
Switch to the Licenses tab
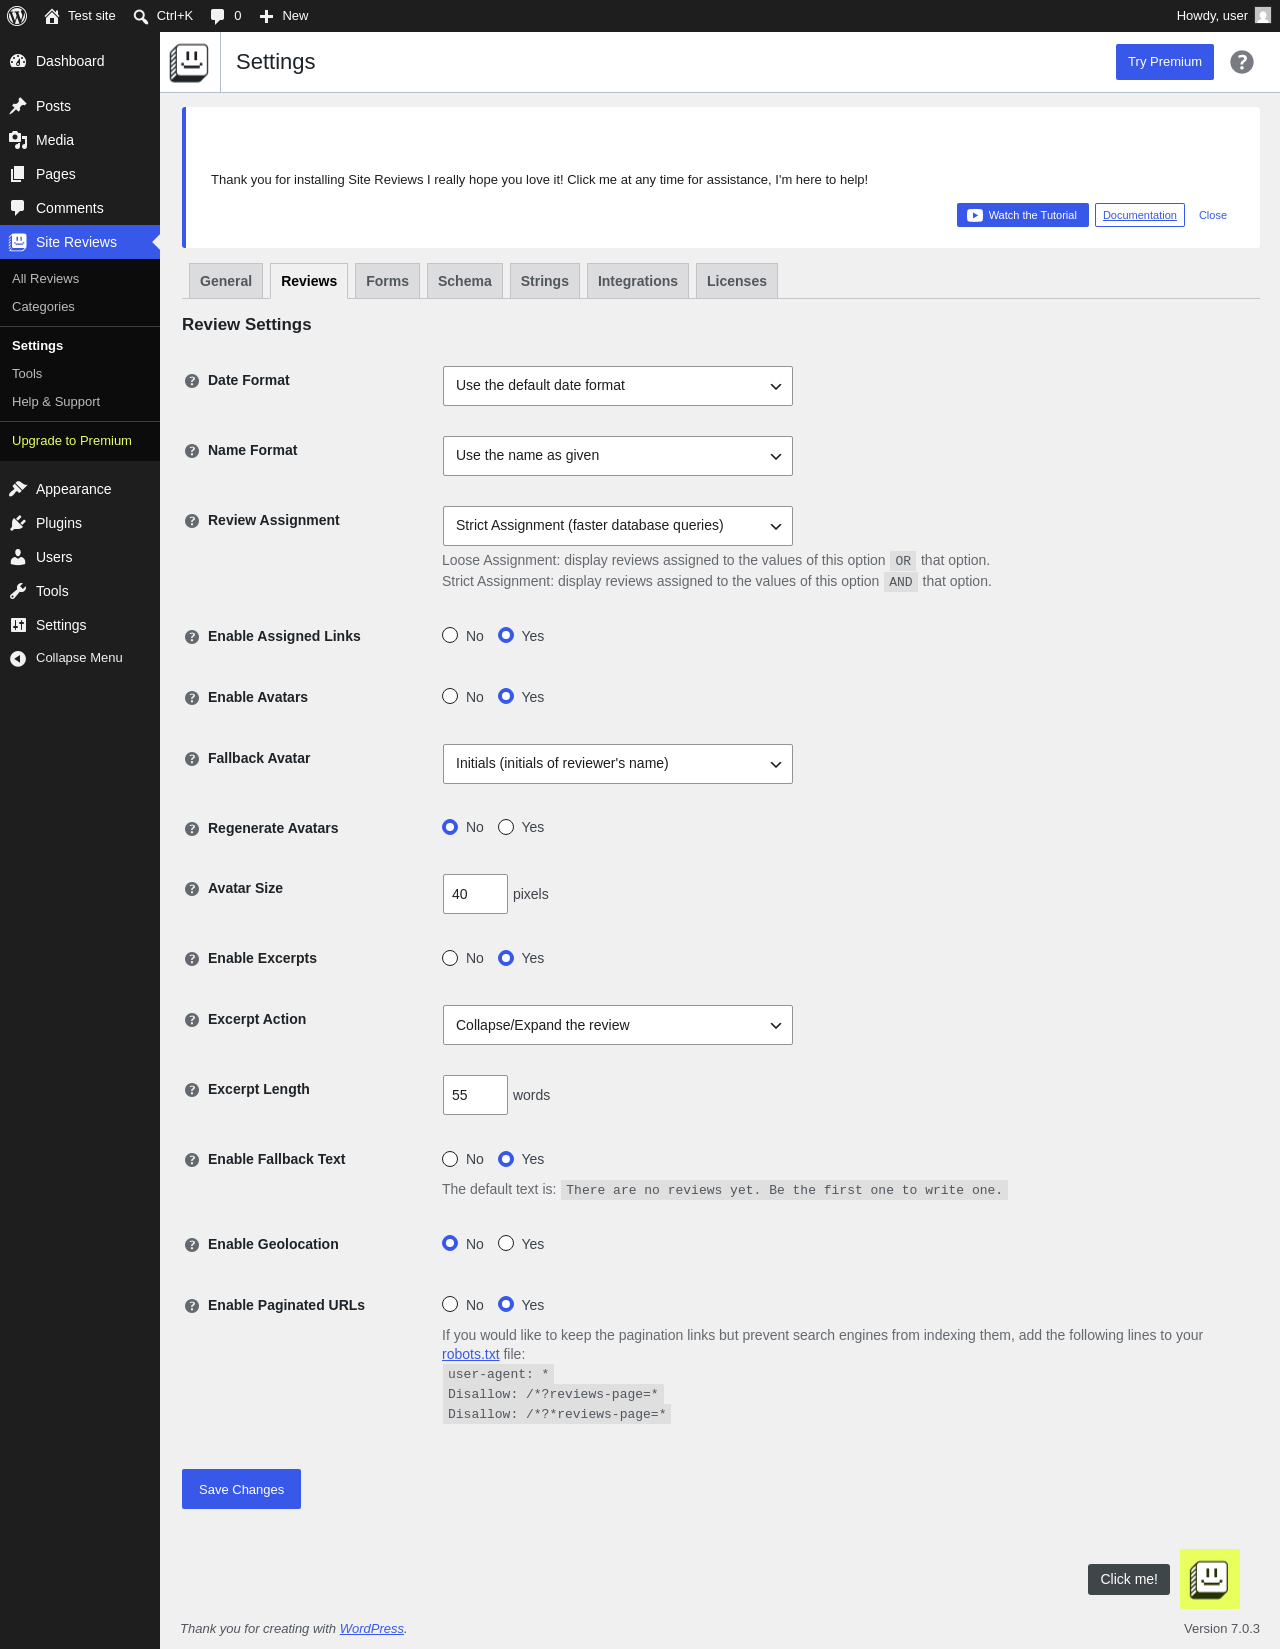click(737, 281)
